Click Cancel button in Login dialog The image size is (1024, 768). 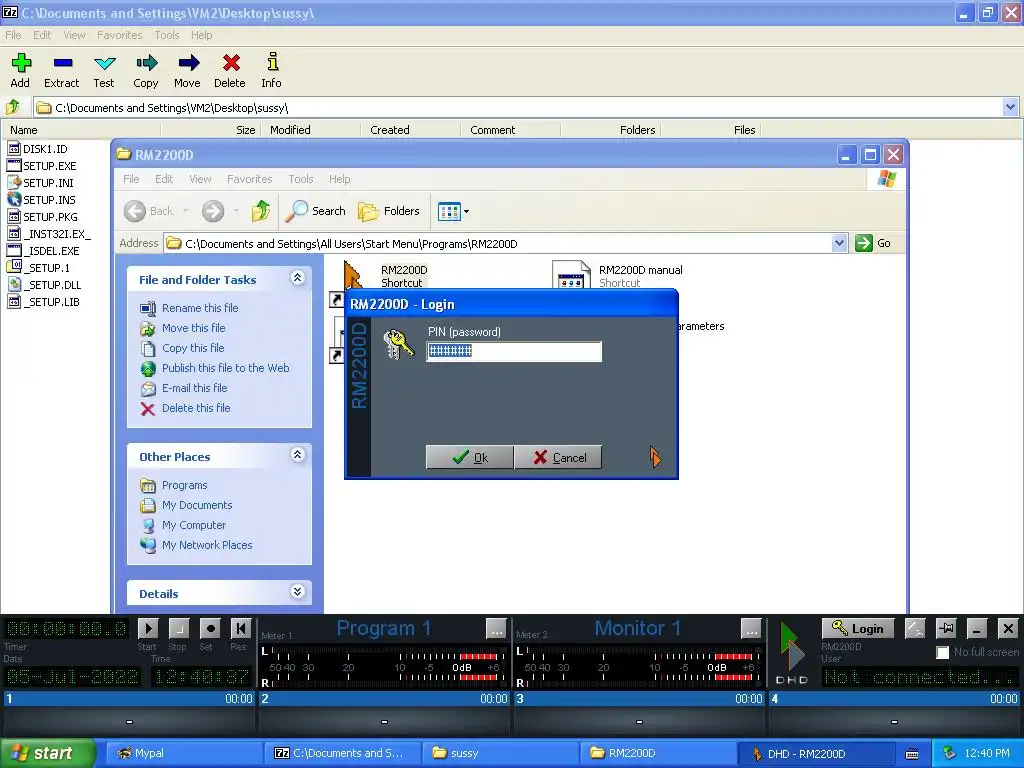[x=558, y=457]
